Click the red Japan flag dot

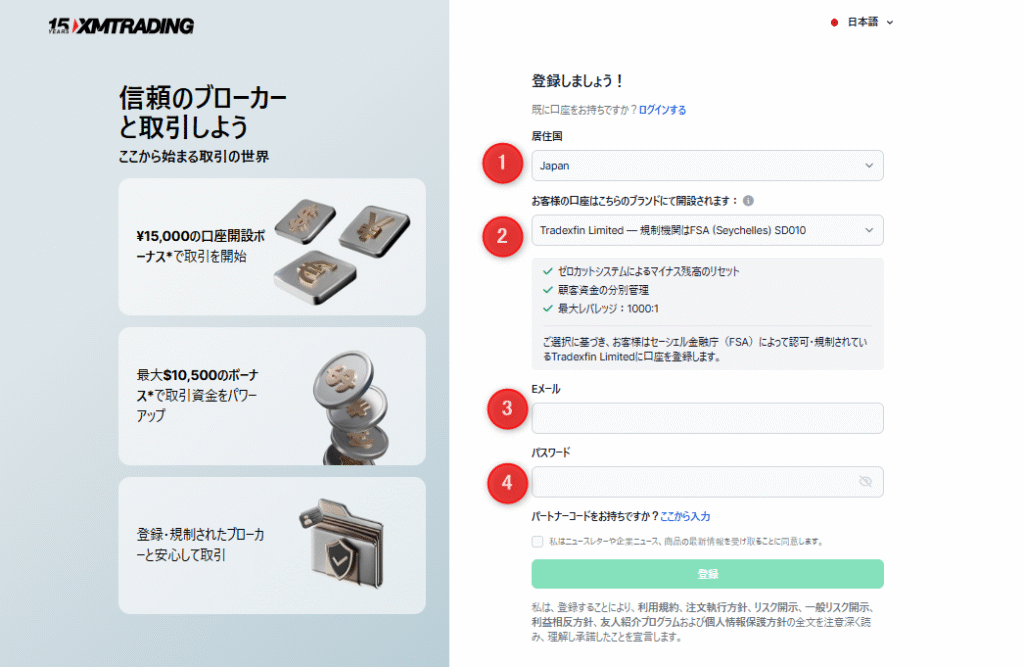click(834, 22)
